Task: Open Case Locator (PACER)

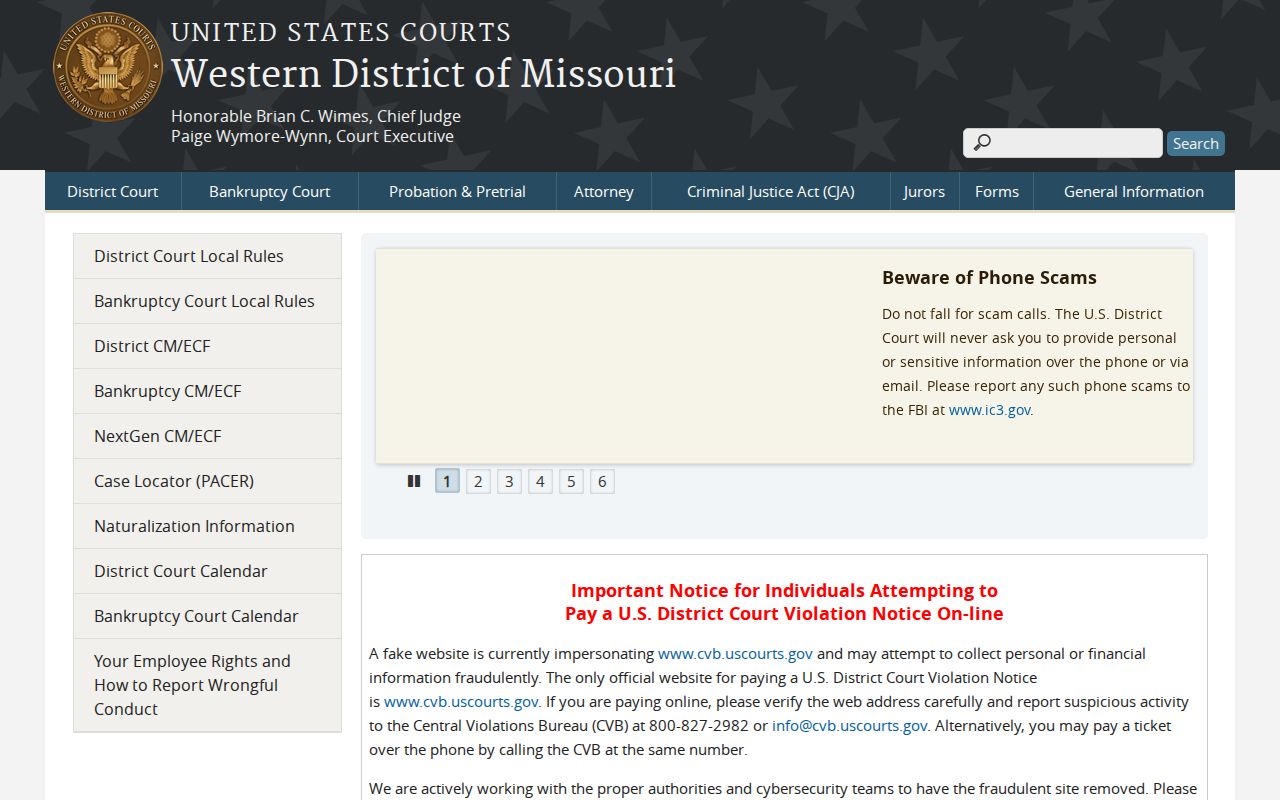Action: [207, 481]
